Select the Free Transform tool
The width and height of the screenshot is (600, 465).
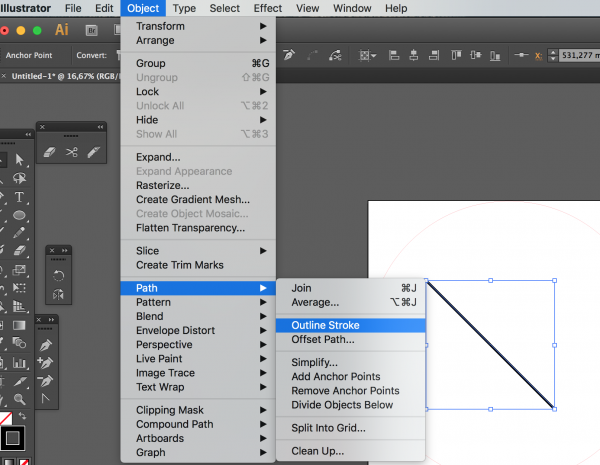tap(19, 288)
